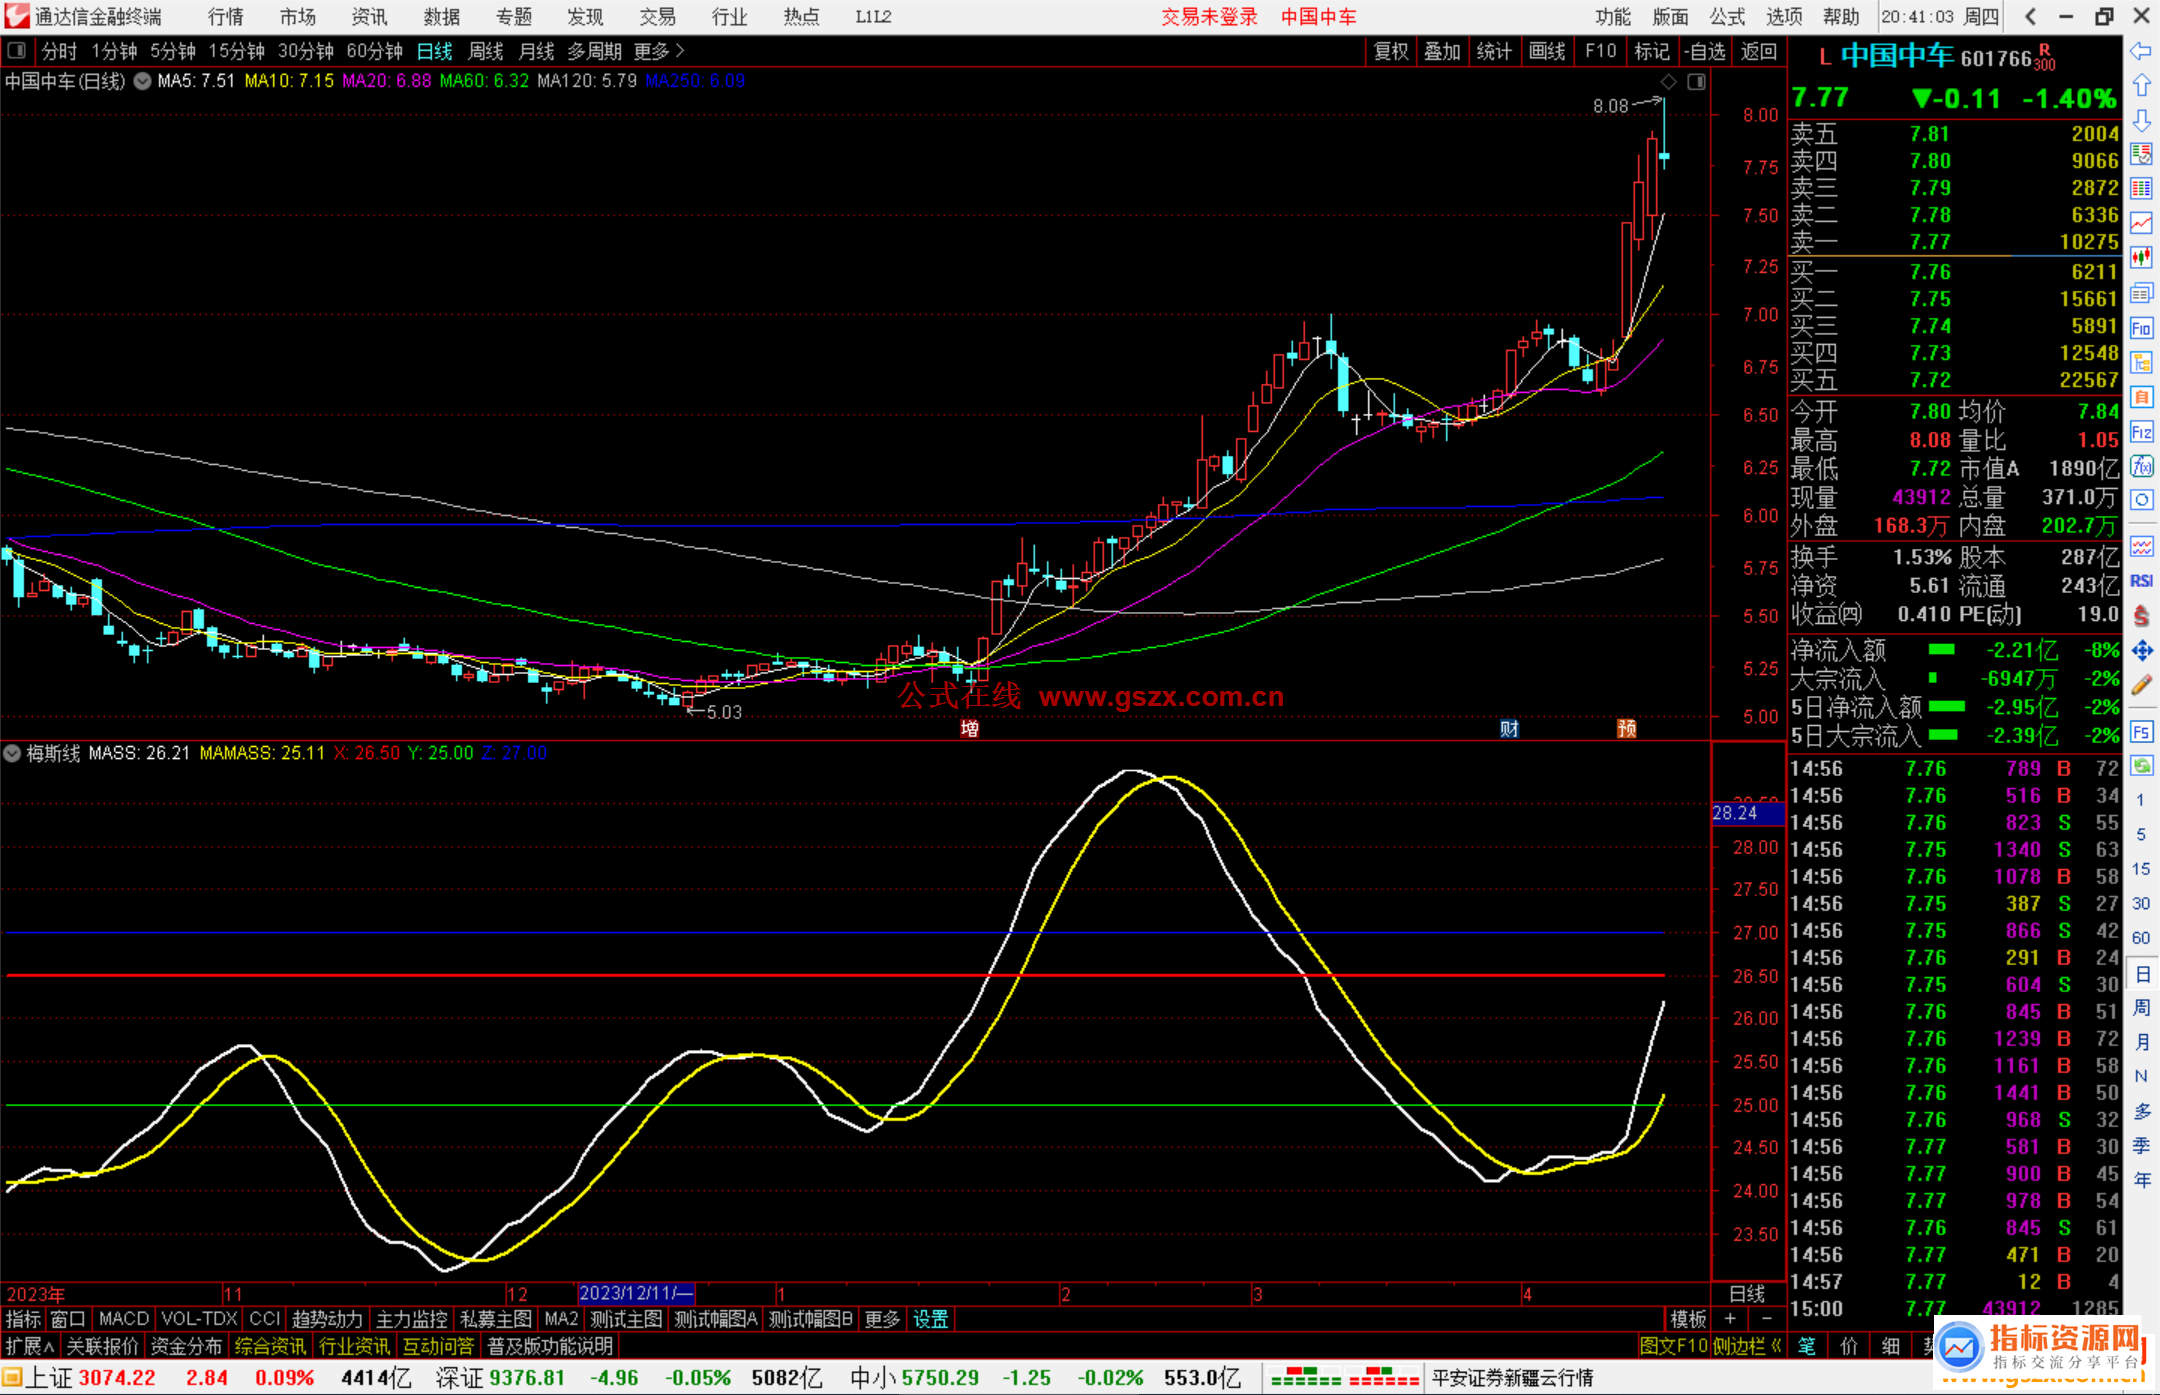Click the F10 info icon in right sidebar
The height and width of the screenshot is (1395, 2160).
[x=2141, y=328]
